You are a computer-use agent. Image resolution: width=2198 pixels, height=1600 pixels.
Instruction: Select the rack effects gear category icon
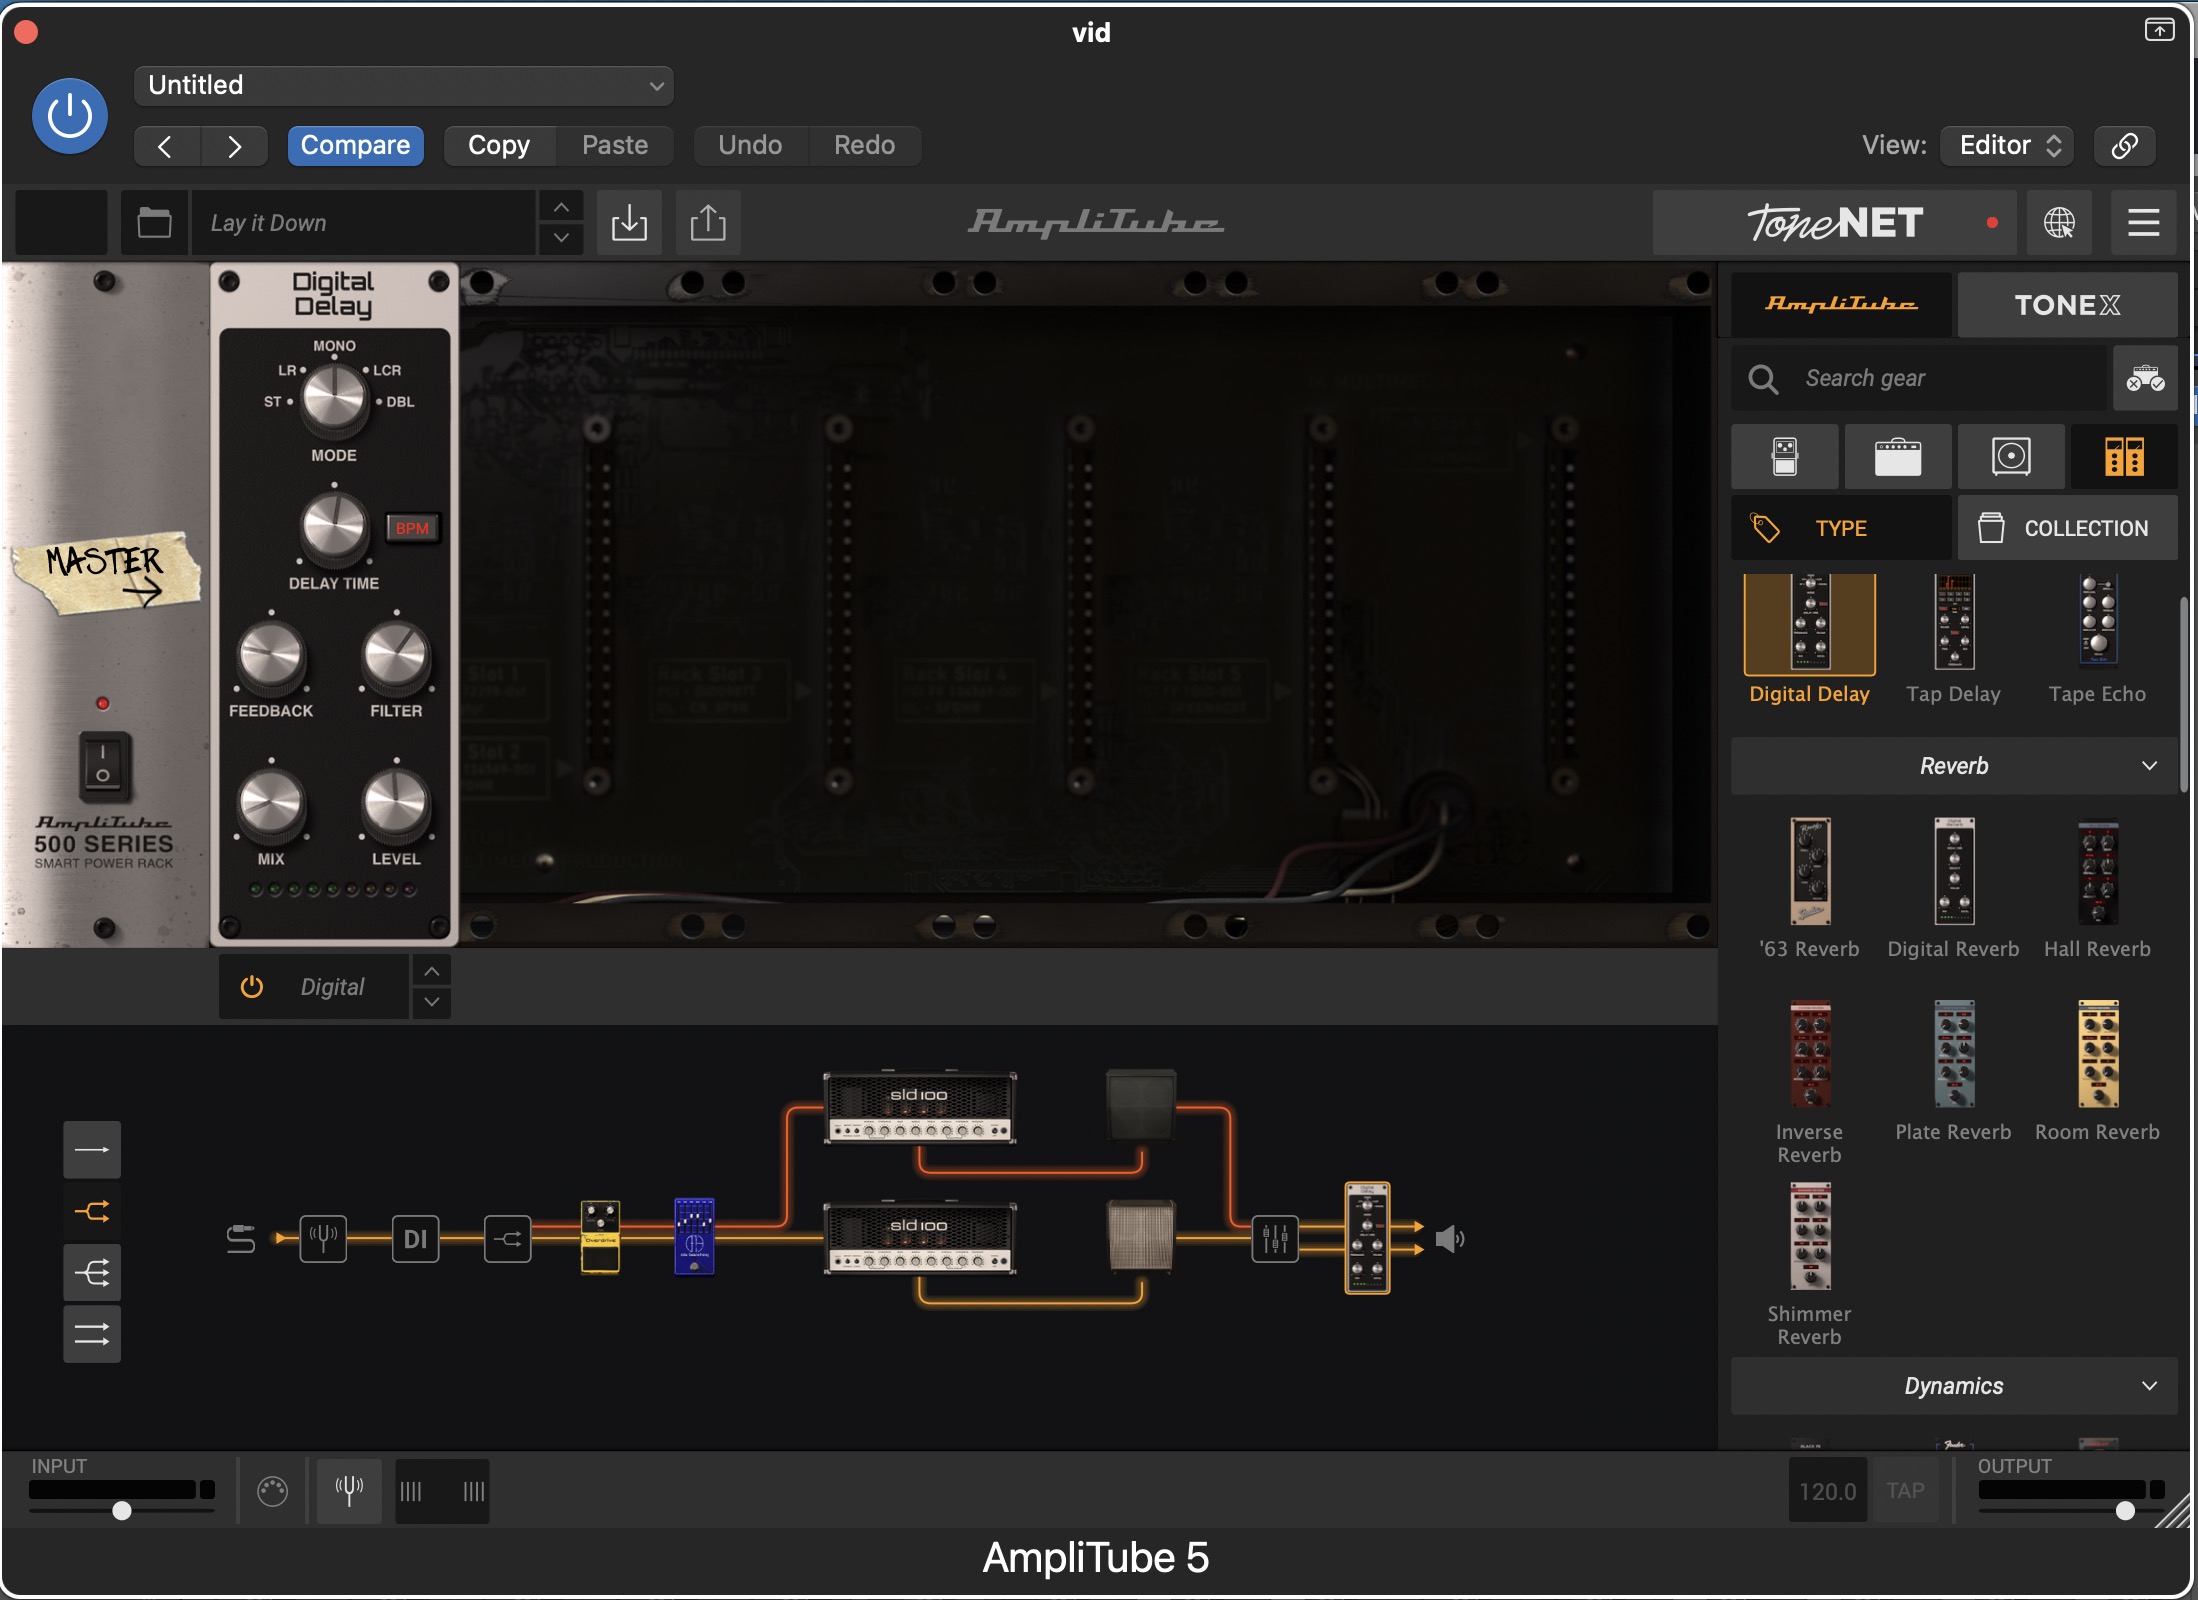click(x=2123, y=456)
